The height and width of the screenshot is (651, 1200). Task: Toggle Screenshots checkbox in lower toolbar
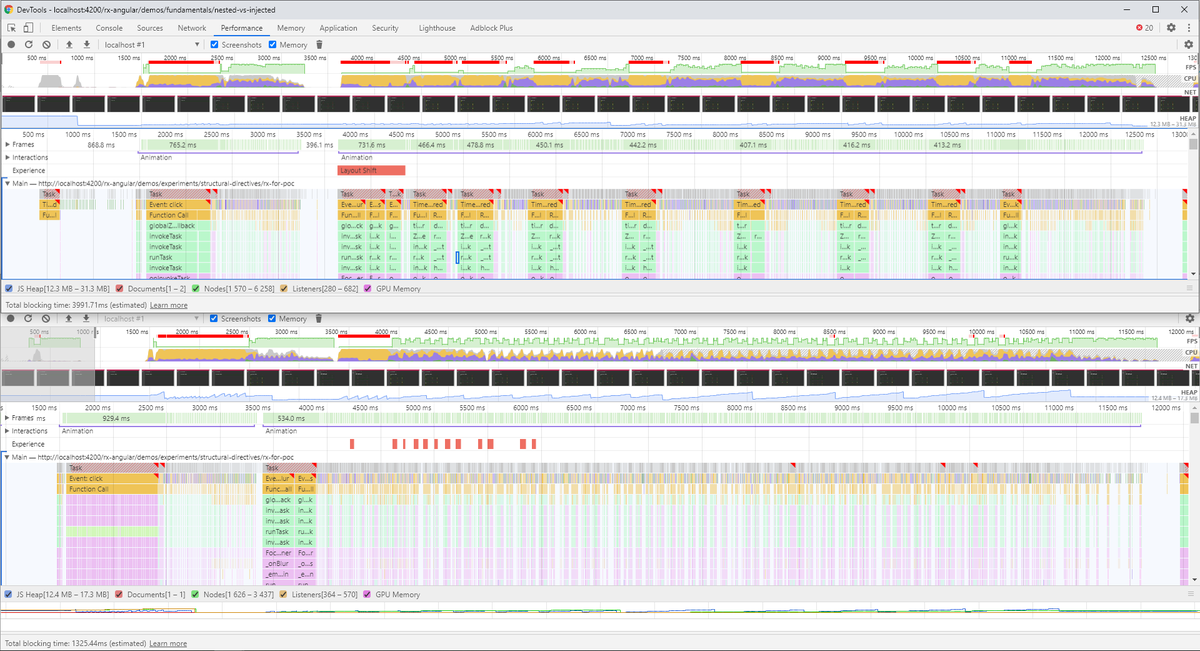214,319
